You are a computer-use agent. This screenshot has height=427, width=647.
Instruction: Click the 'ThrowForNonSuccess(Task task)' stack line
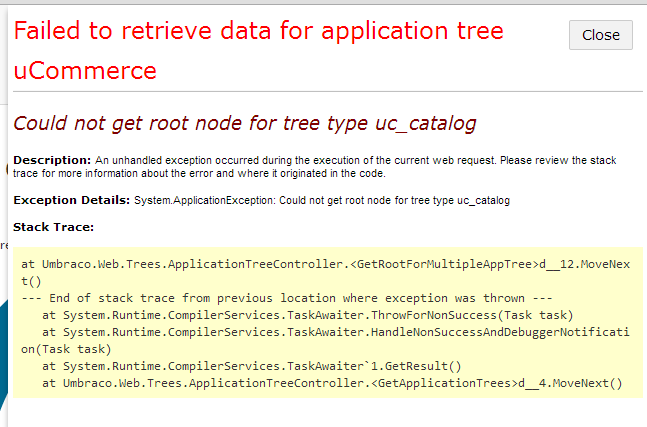tap(308, 315)
